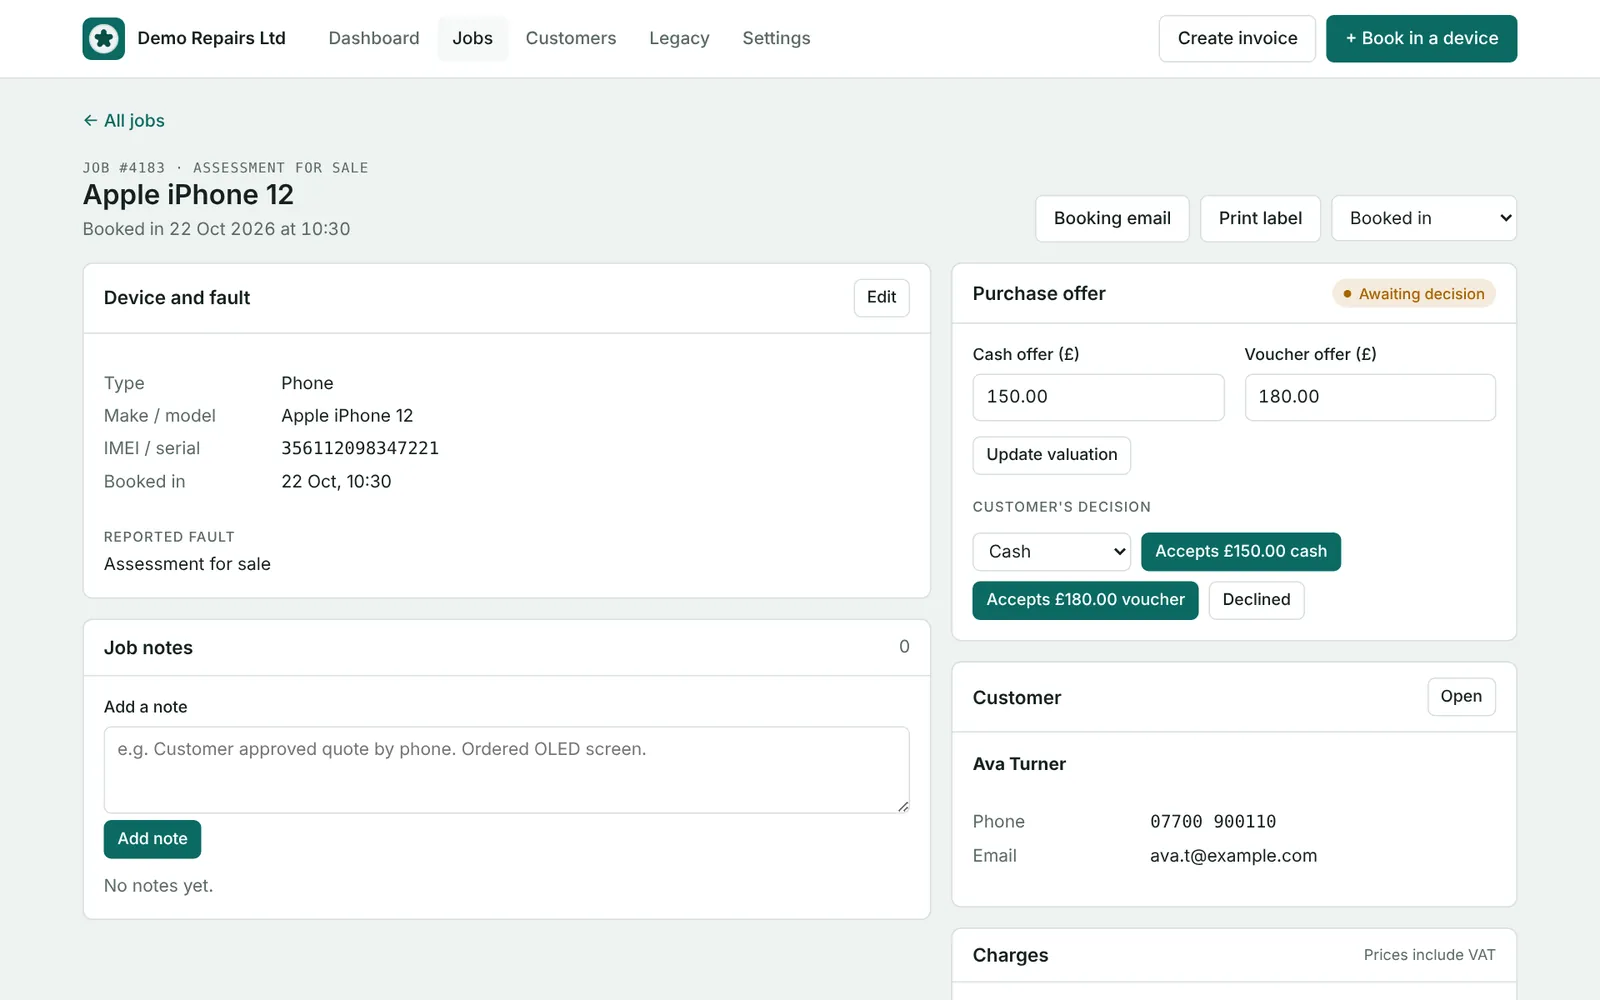1600x1000 pixels.
Task: Click Accepts £180.00 voucher button
Action: [1085, 600]
